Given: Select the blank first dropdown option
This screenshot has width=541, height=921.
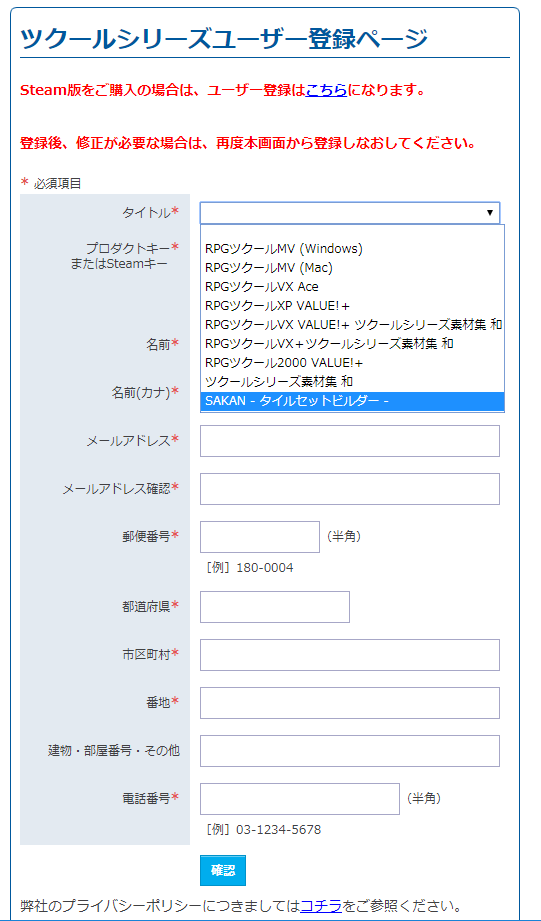Looking at the screenshot, I should point(352,232).
